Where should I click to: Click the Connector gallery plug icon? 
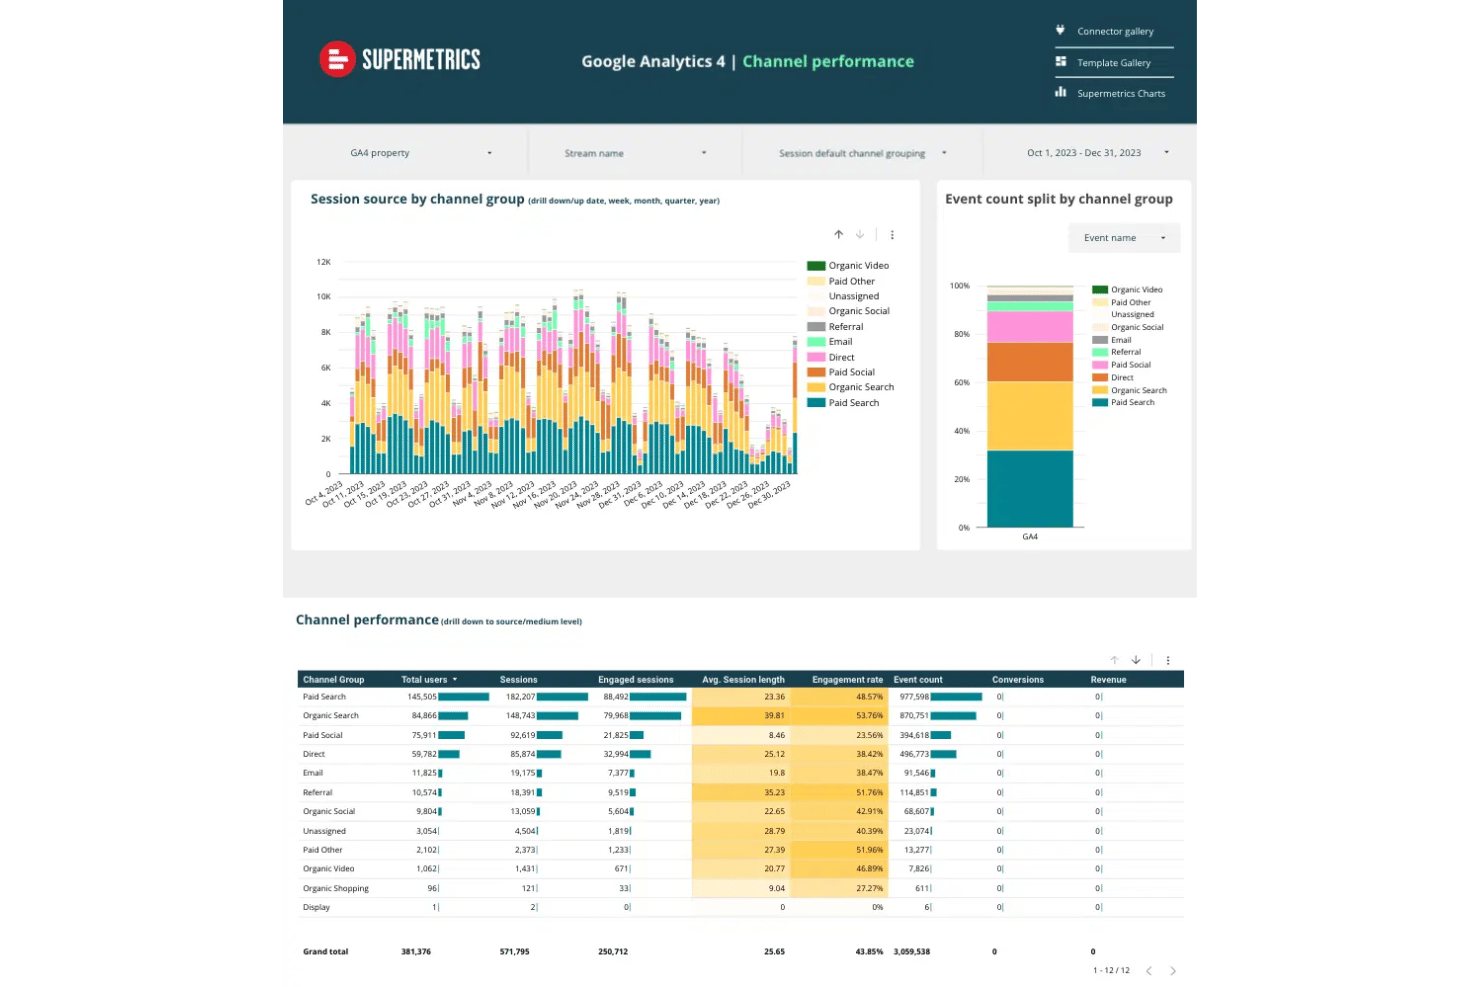[x=1060, y=30]
